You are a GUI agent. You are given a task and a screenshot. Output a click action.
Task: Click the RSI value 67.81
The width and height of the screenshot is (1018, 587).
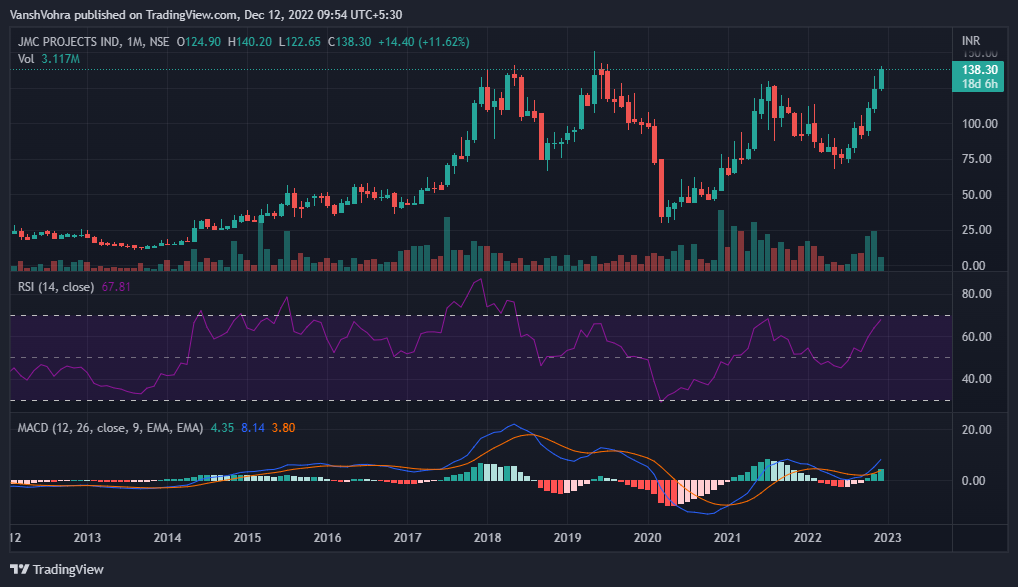pyautogui.click(x=116, y=286)
